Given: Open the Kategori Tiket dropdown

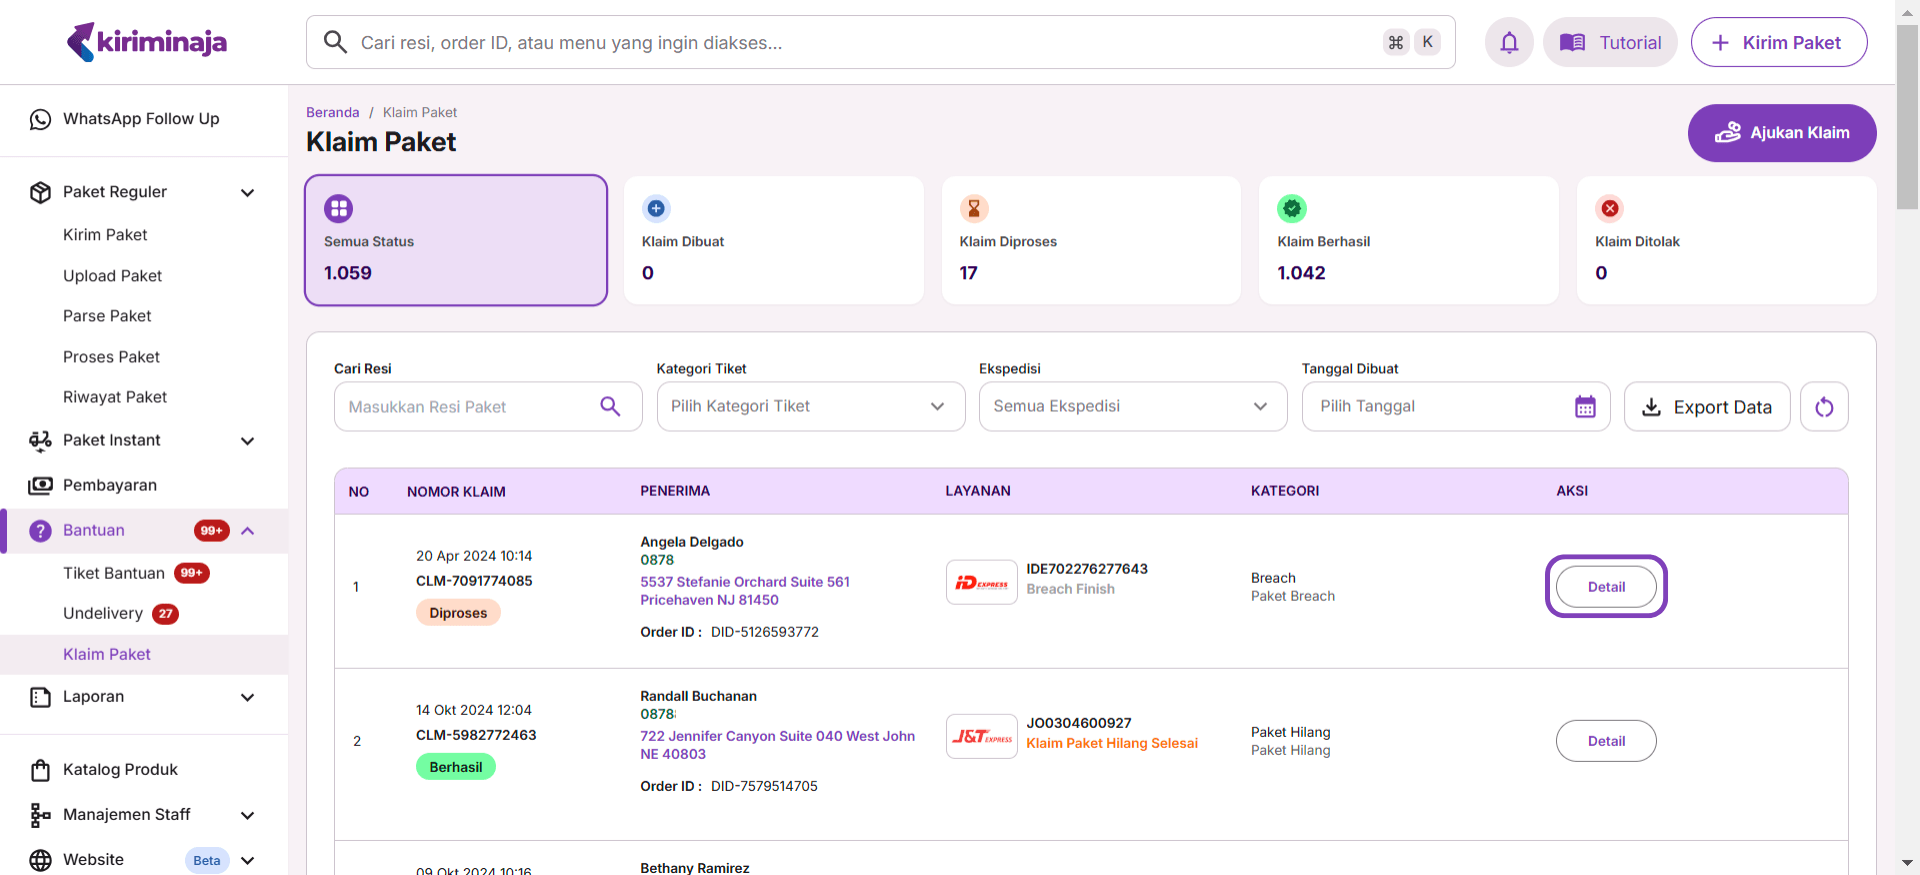Looking at the screenshot, I should (810, 406).
